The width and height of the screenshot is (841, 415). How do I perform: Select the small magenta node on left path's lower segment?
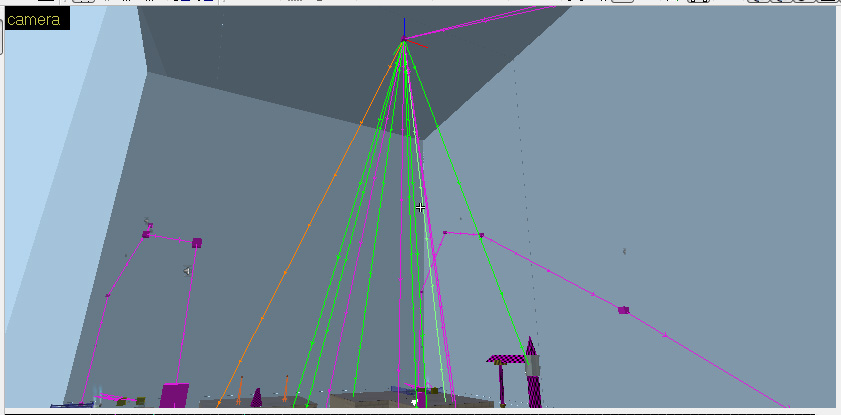click(x=108, y=295)
